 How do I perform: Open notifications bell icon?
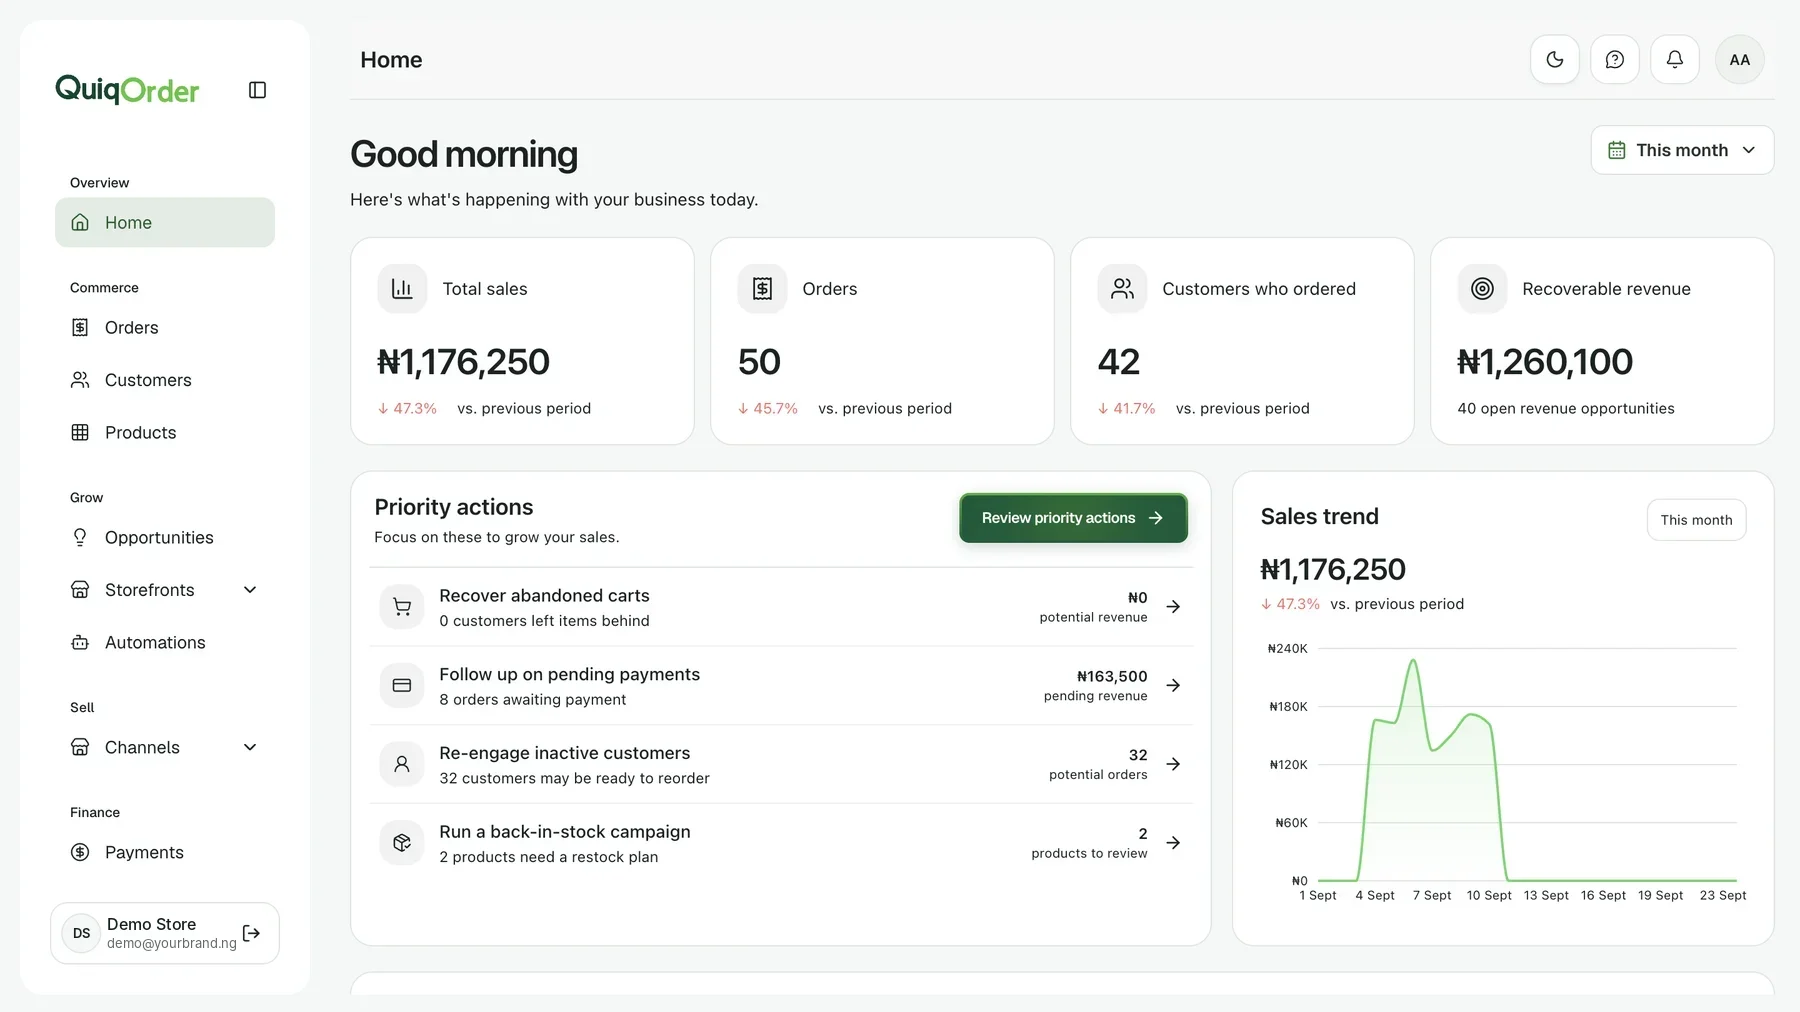[x=1675, y=60]
